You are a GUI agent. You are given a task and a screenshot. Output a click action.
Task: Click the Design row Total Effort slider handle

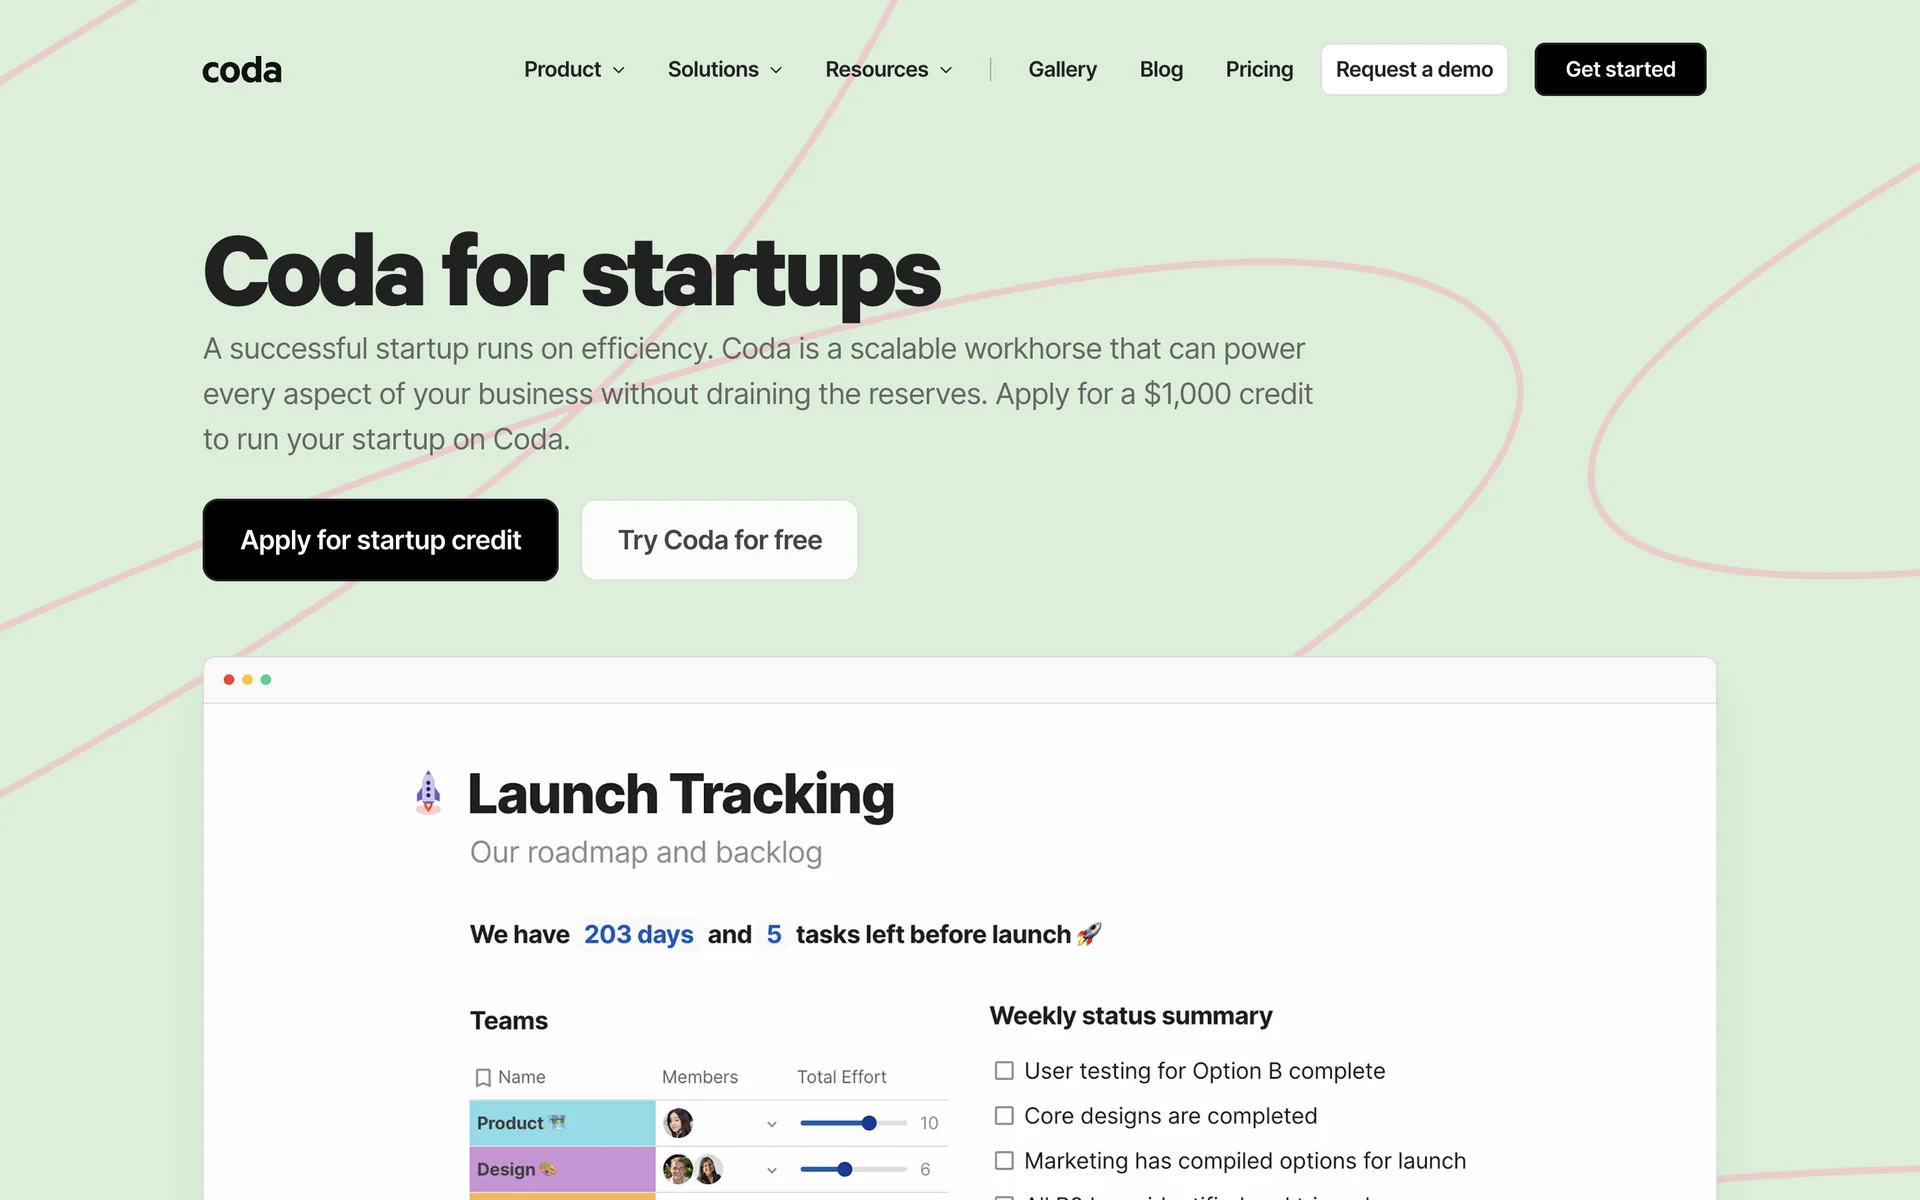pos(845,1169)
